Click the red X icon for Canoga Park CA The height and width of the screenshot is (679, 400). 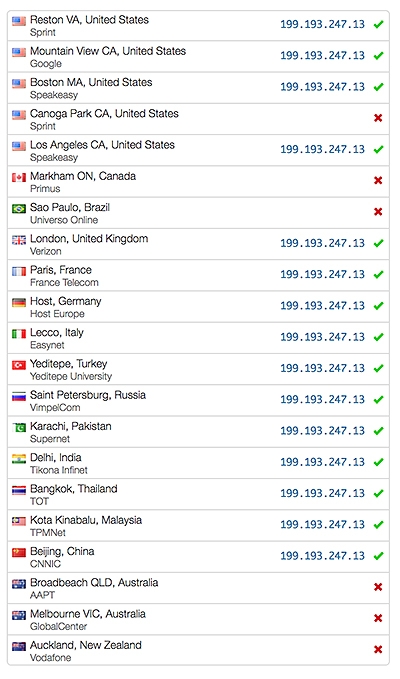click(x=378, y=118)
